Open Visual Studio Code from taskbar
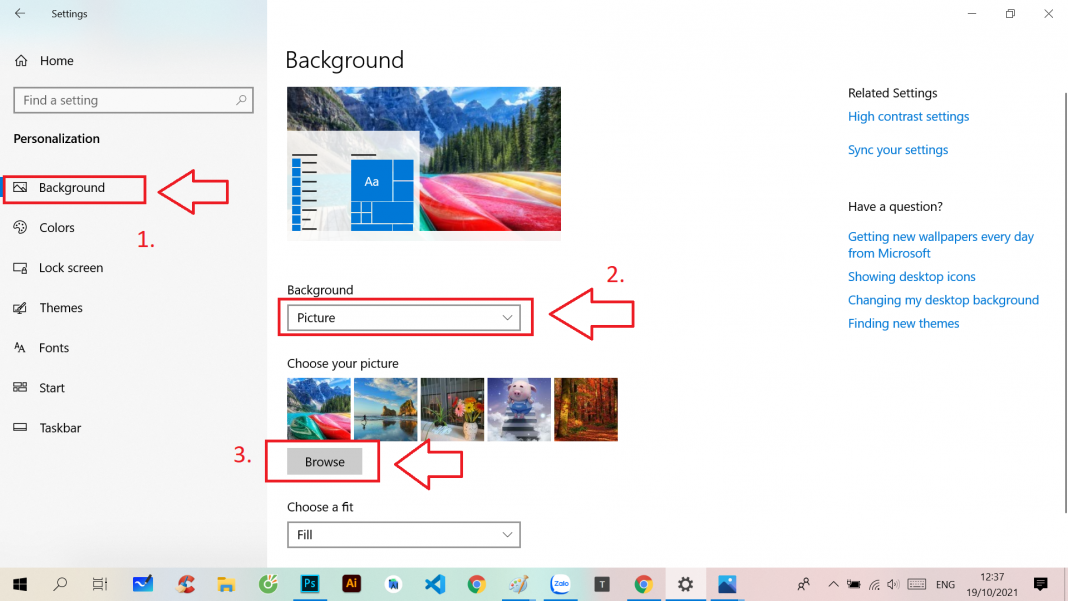 (x=434, y=584)
